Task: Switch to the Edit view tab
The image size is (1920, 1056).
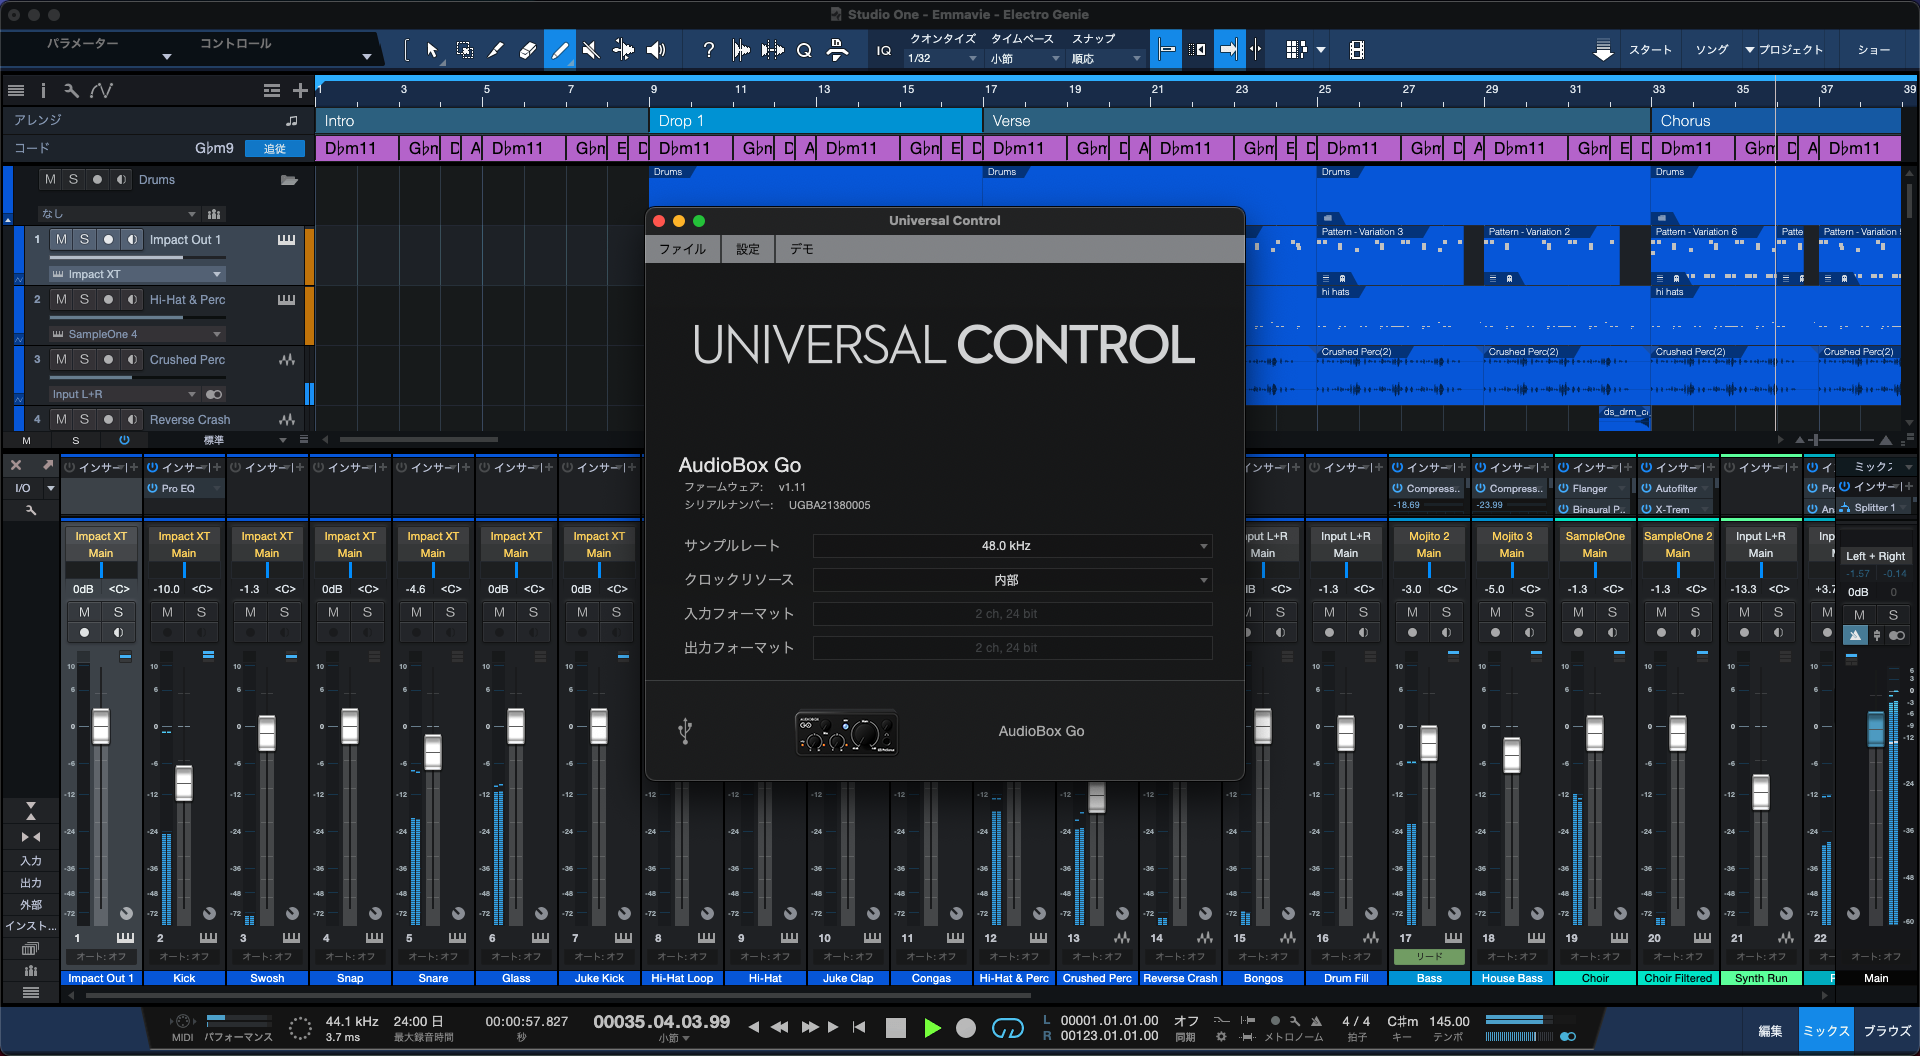Action: 1770,1031
